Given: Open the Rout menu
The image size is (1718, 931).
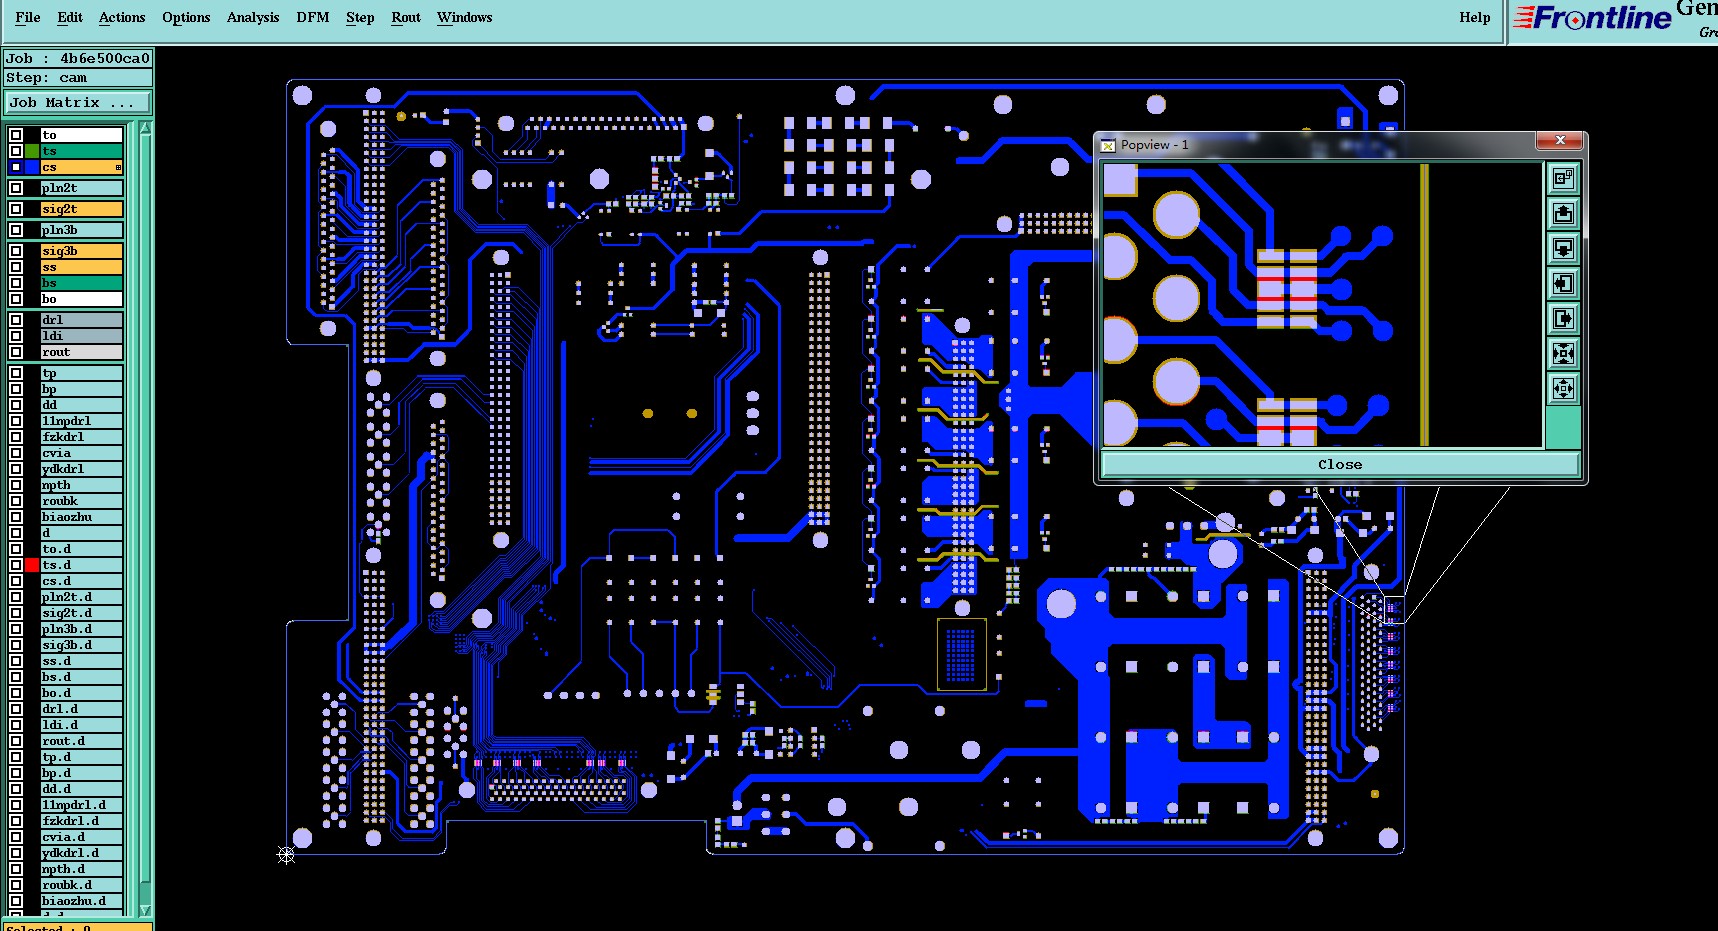Looking at the screenshot, I should (406, 17).
